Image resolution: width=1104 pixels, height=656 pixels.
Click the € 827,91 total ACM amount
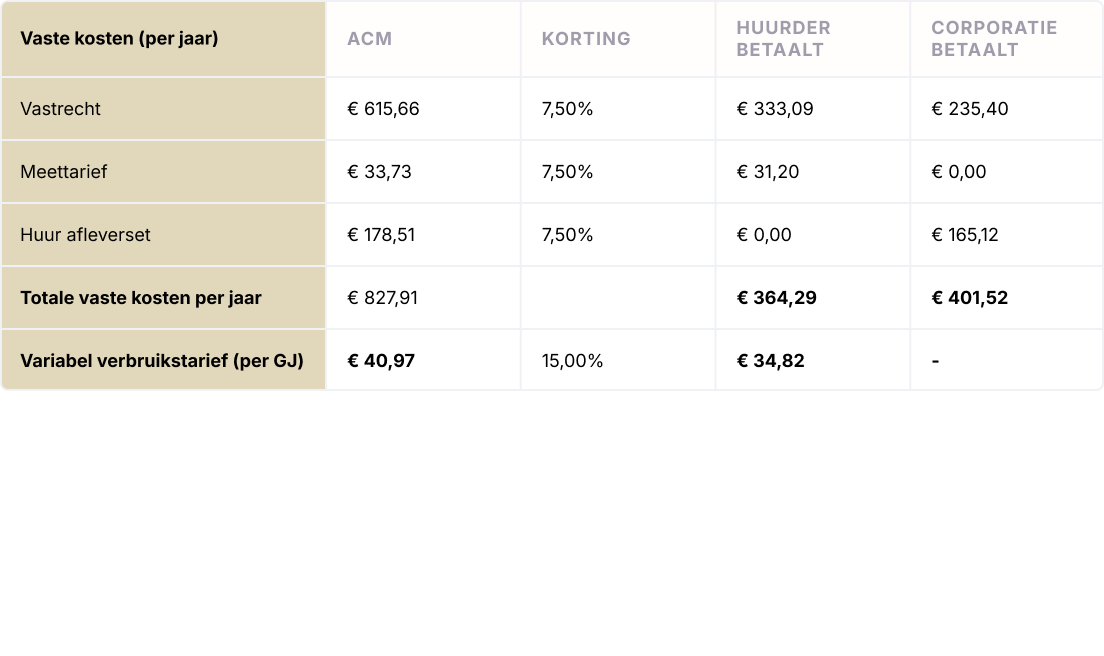[382, 298]
